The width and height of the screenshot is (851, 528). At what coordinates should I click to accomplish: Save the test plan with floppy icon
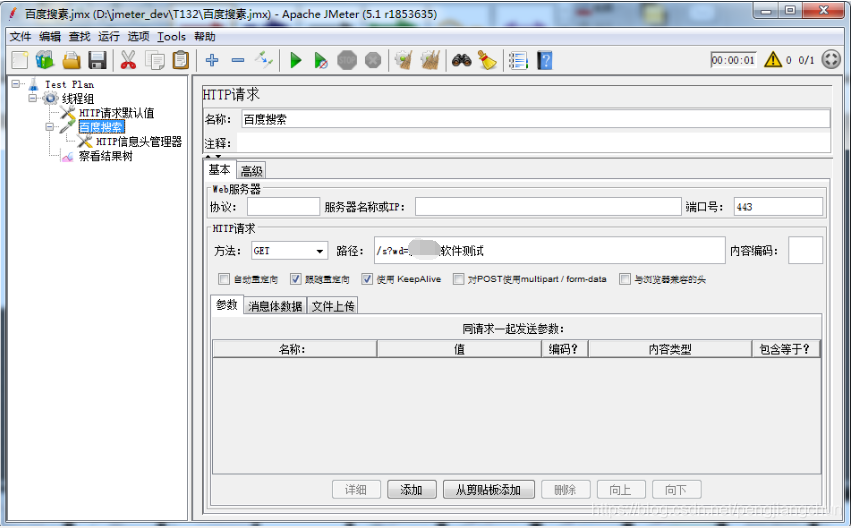tap(97, 60)
